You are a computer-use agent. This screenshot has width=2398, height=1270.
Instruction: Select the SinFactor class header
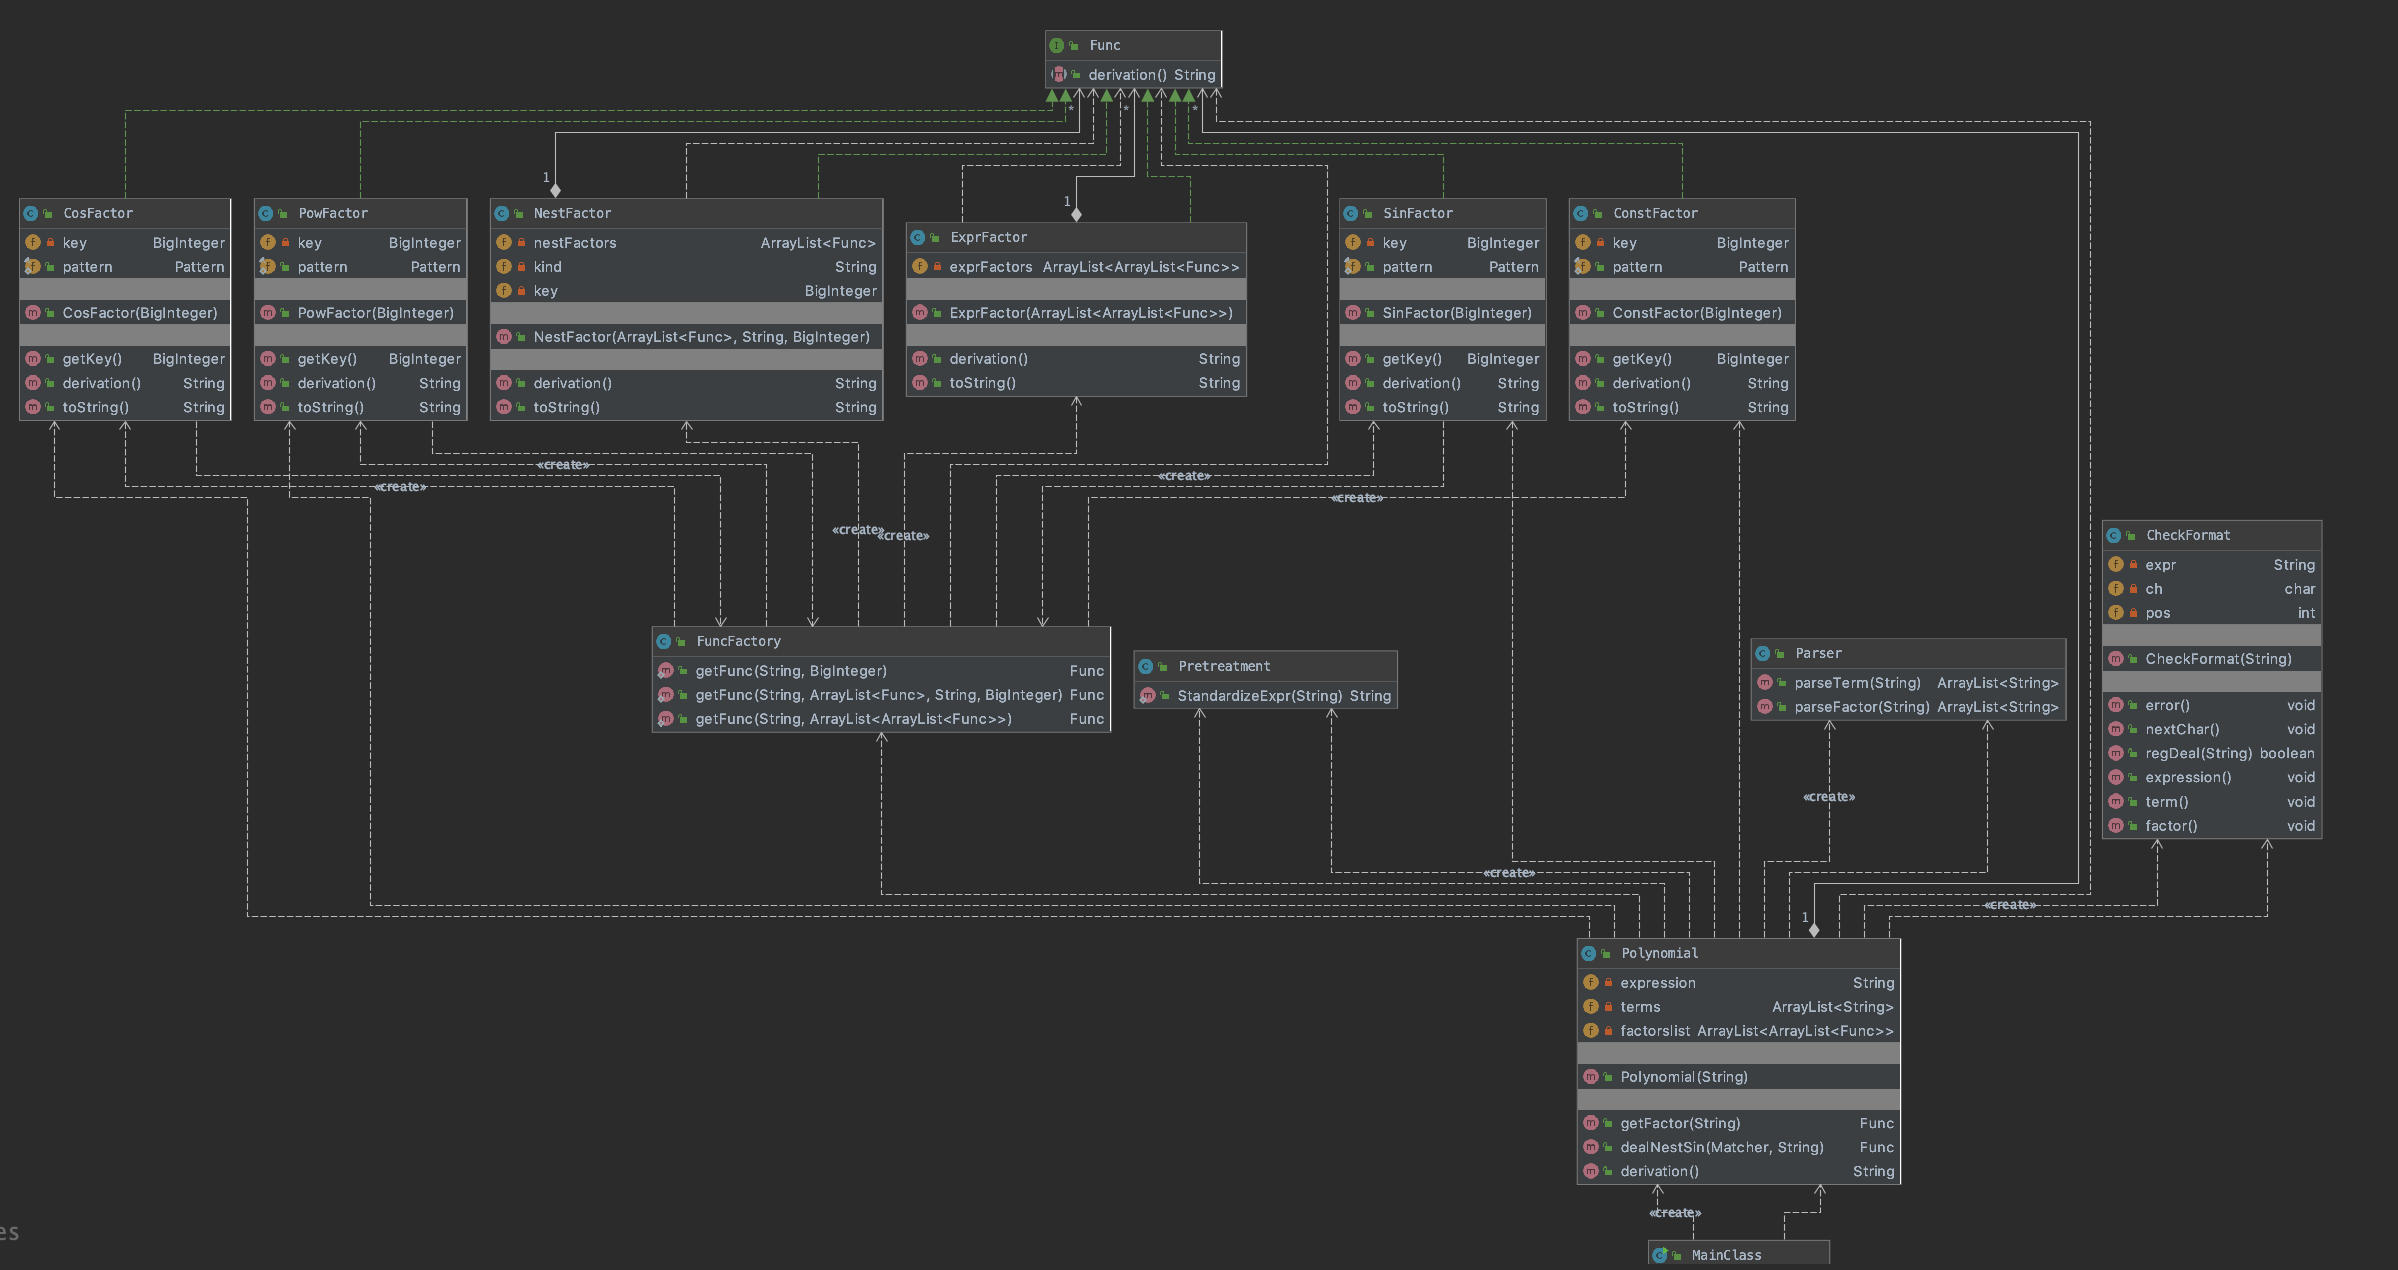pyautogui.click(x=1417, y=213)
